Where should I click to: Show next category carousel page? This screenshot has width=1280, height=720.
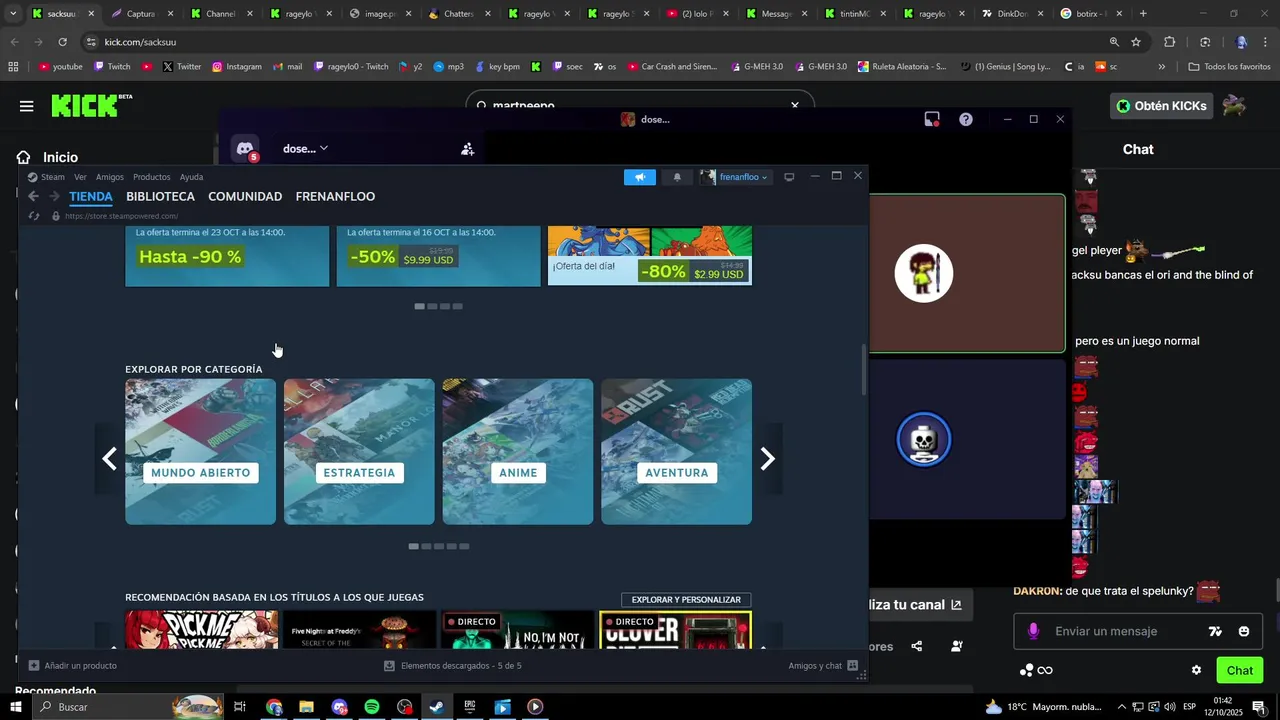coord(767,458)
